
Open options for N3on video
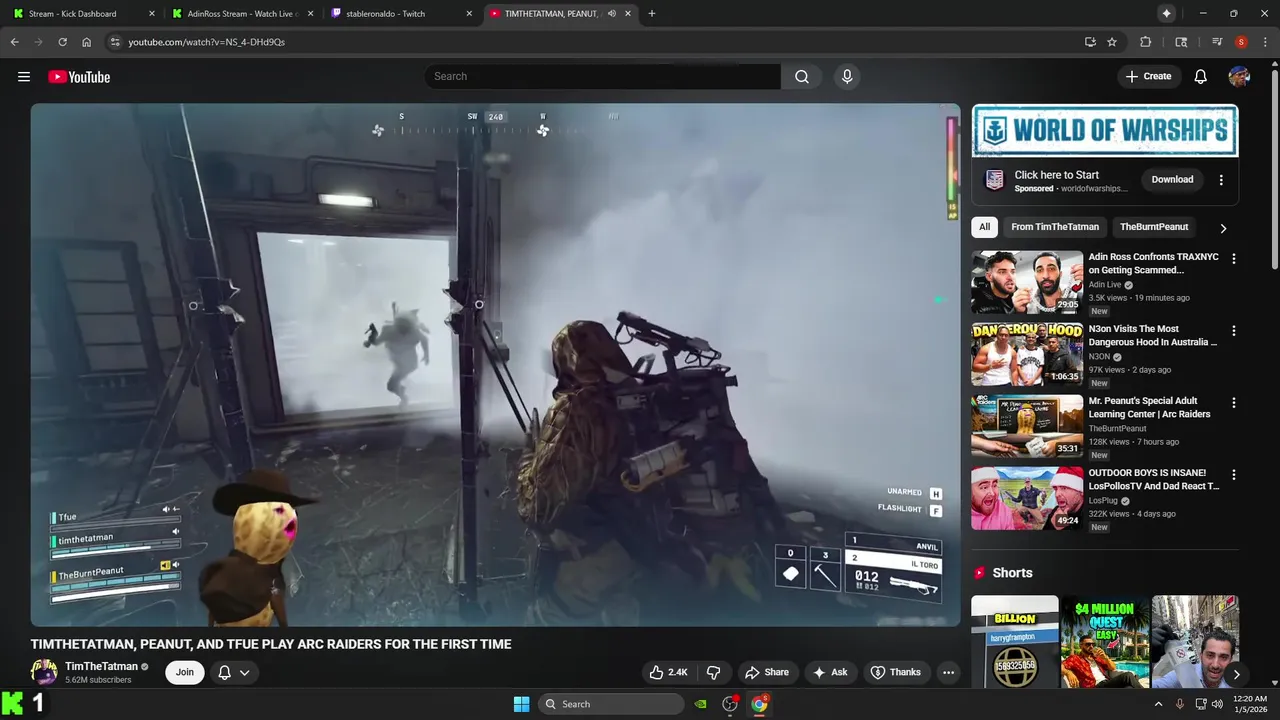point(1233,330)
